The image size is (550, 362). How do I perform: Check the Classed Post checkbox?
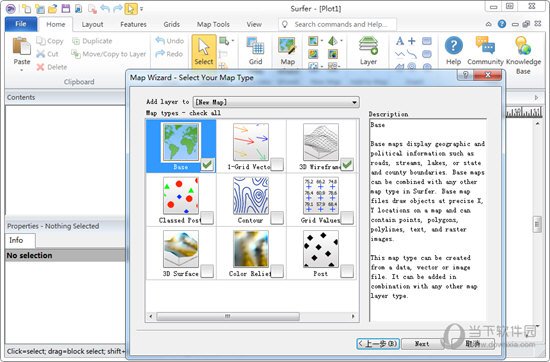(x=207, y=217)
